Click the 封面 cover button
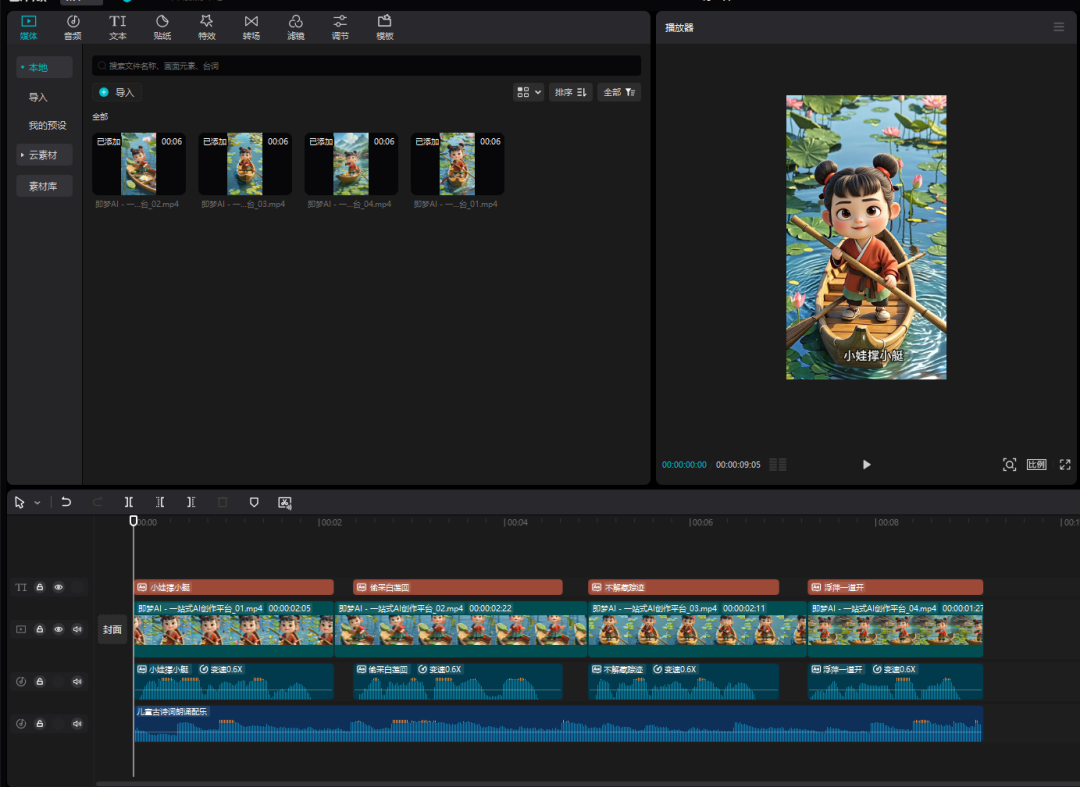 pos(112,629)
